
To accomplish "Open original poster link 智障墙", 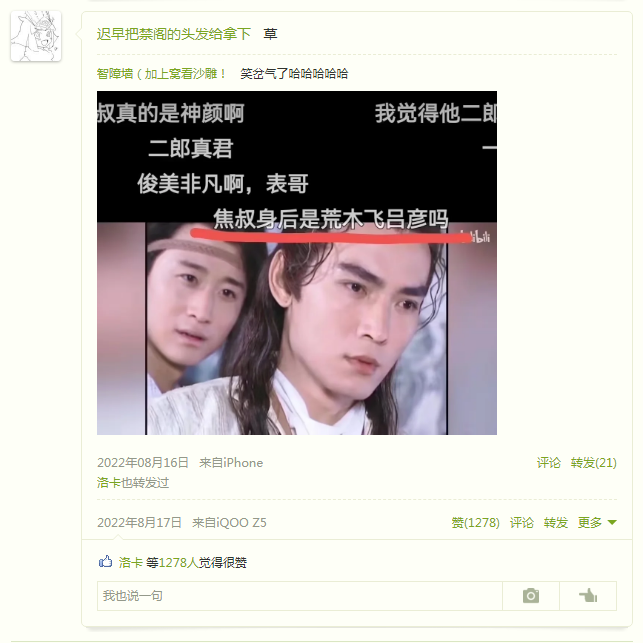I will click(162, 74).
